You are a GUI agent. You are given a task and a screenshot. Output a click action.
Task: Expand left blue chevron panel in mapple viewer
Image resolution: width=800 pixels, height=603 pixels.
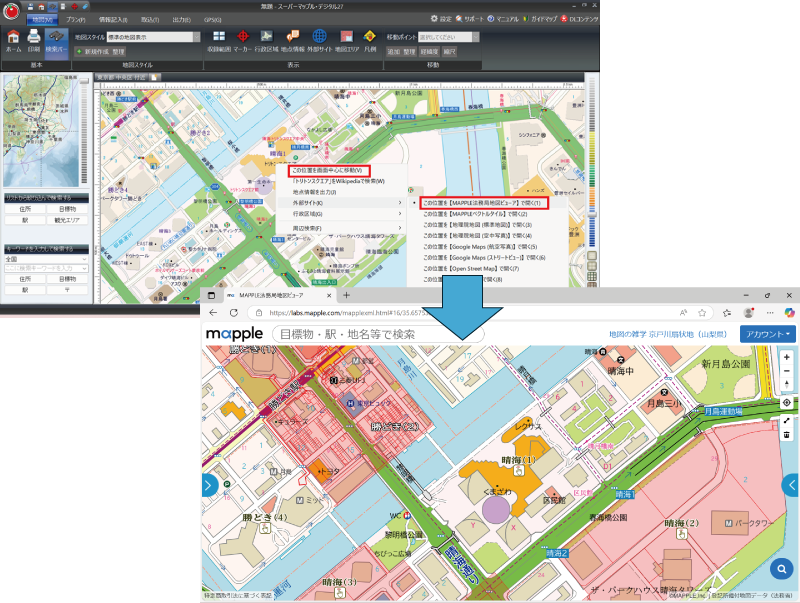pyautogui.click(x=209, y=485)
